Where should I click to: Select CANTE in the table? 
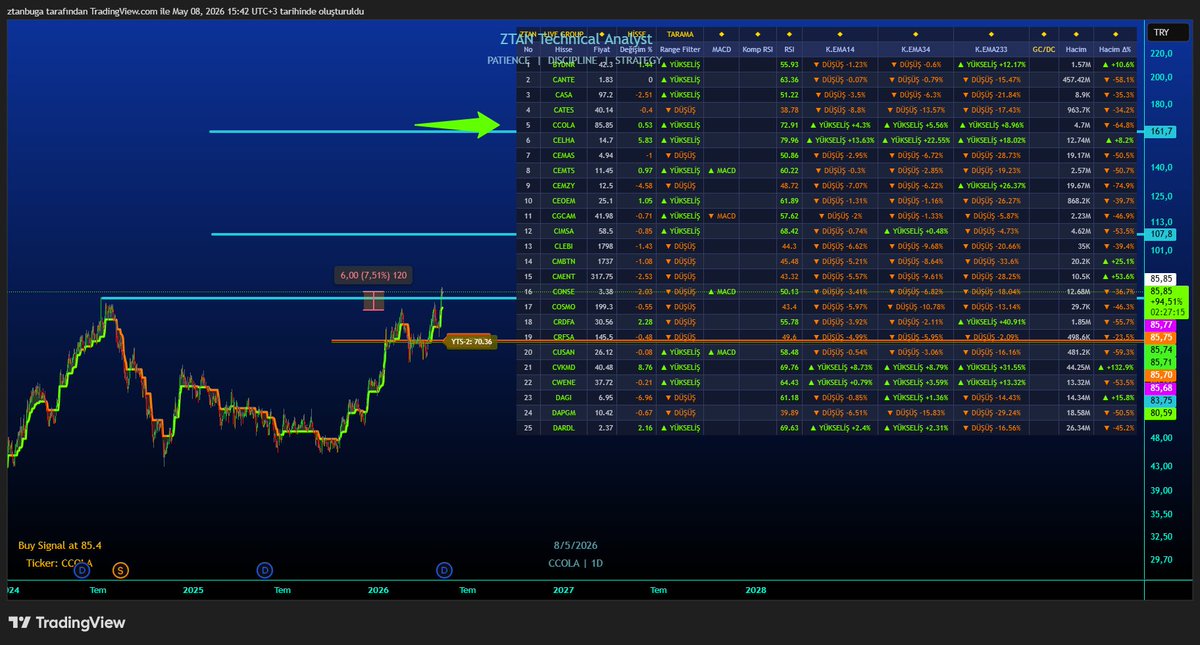point(564,79)
